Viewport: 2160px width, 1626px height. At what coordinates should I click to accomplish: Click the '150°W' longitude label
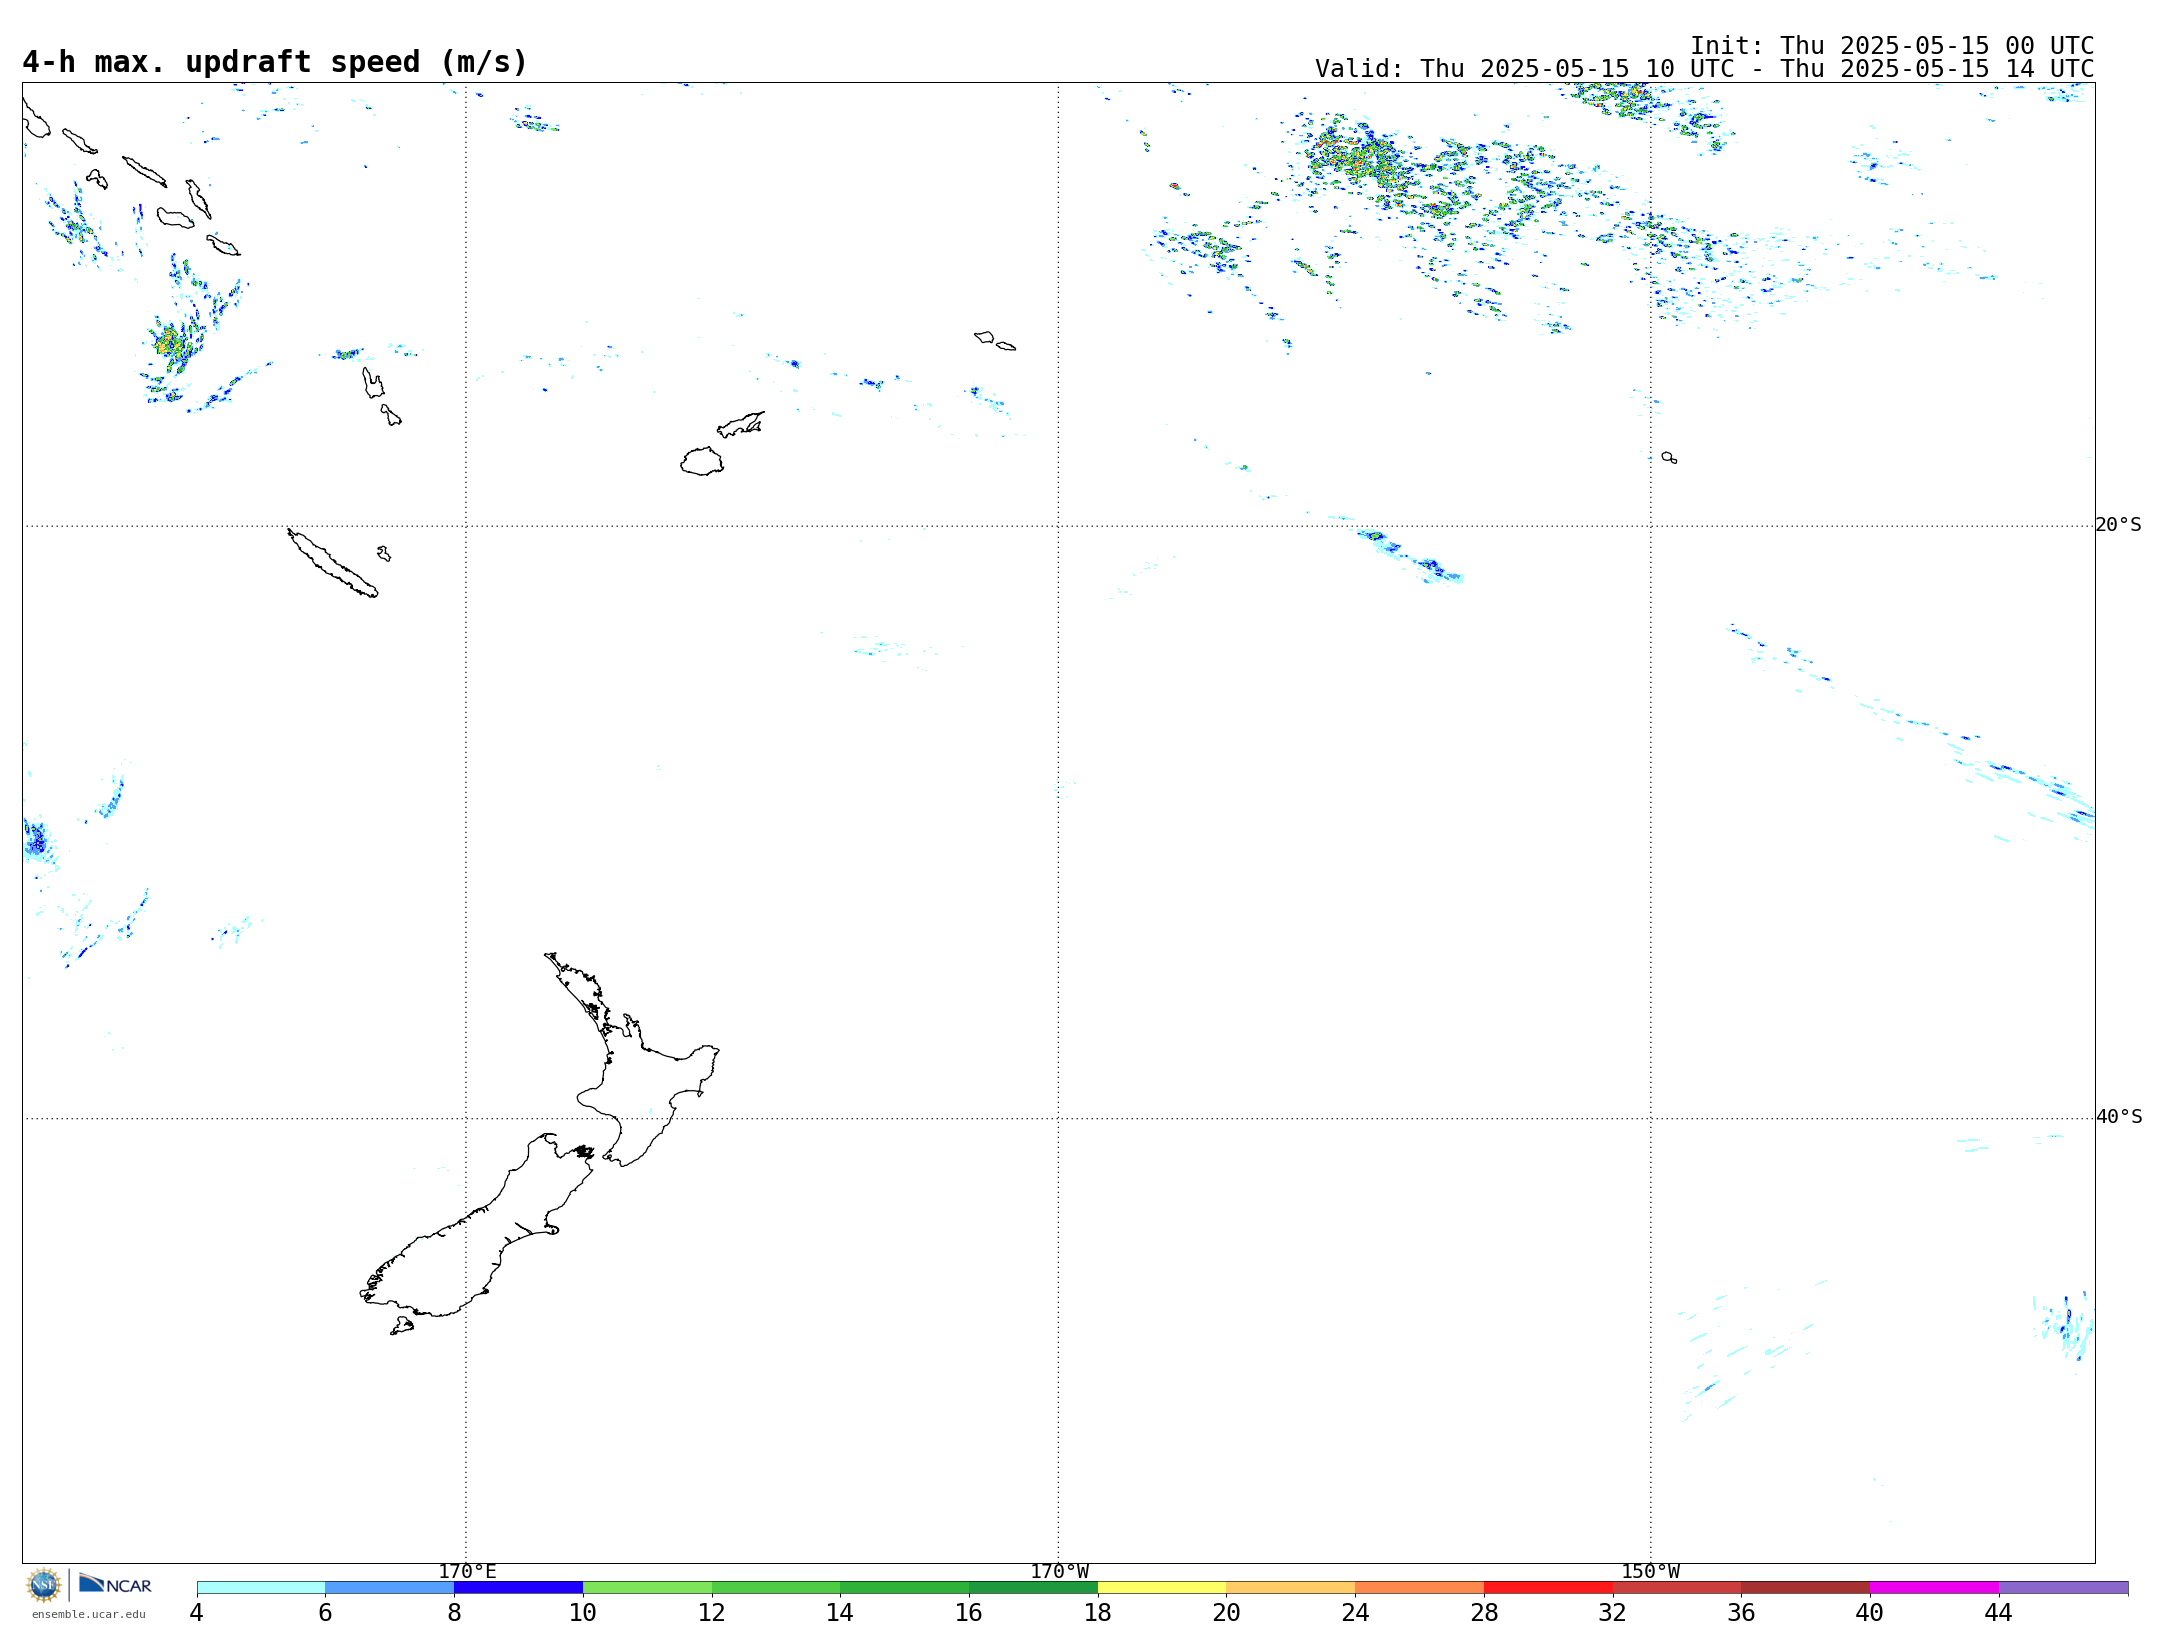tap(1650, 1571)
